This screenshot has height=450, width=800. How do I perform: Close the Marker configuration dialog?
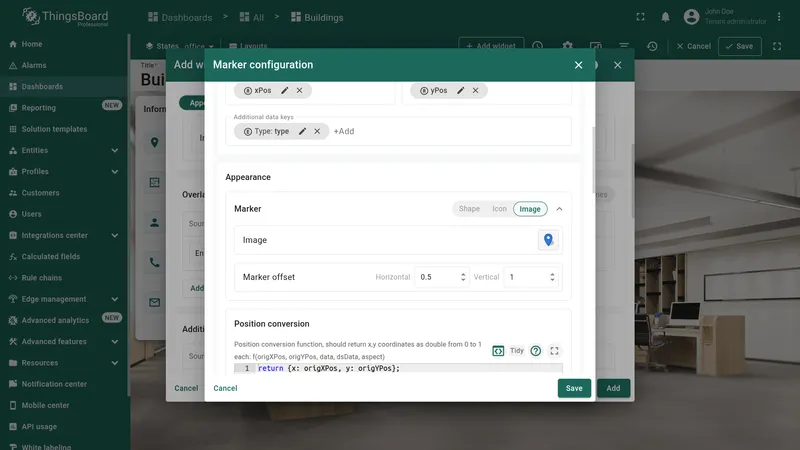[x=578, y=65]
